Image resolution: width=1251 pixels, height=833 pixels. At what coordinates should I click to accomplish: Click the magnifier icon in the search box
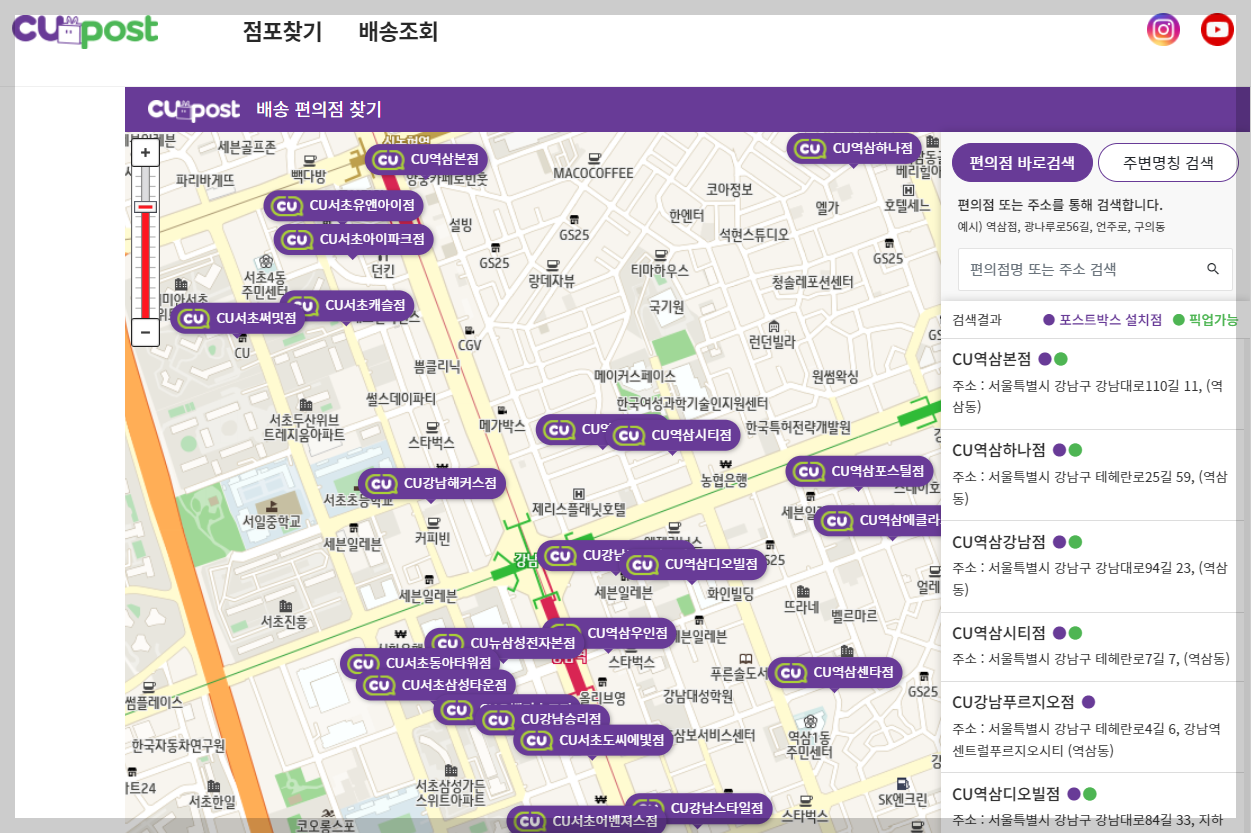(x=1213, y=269)
